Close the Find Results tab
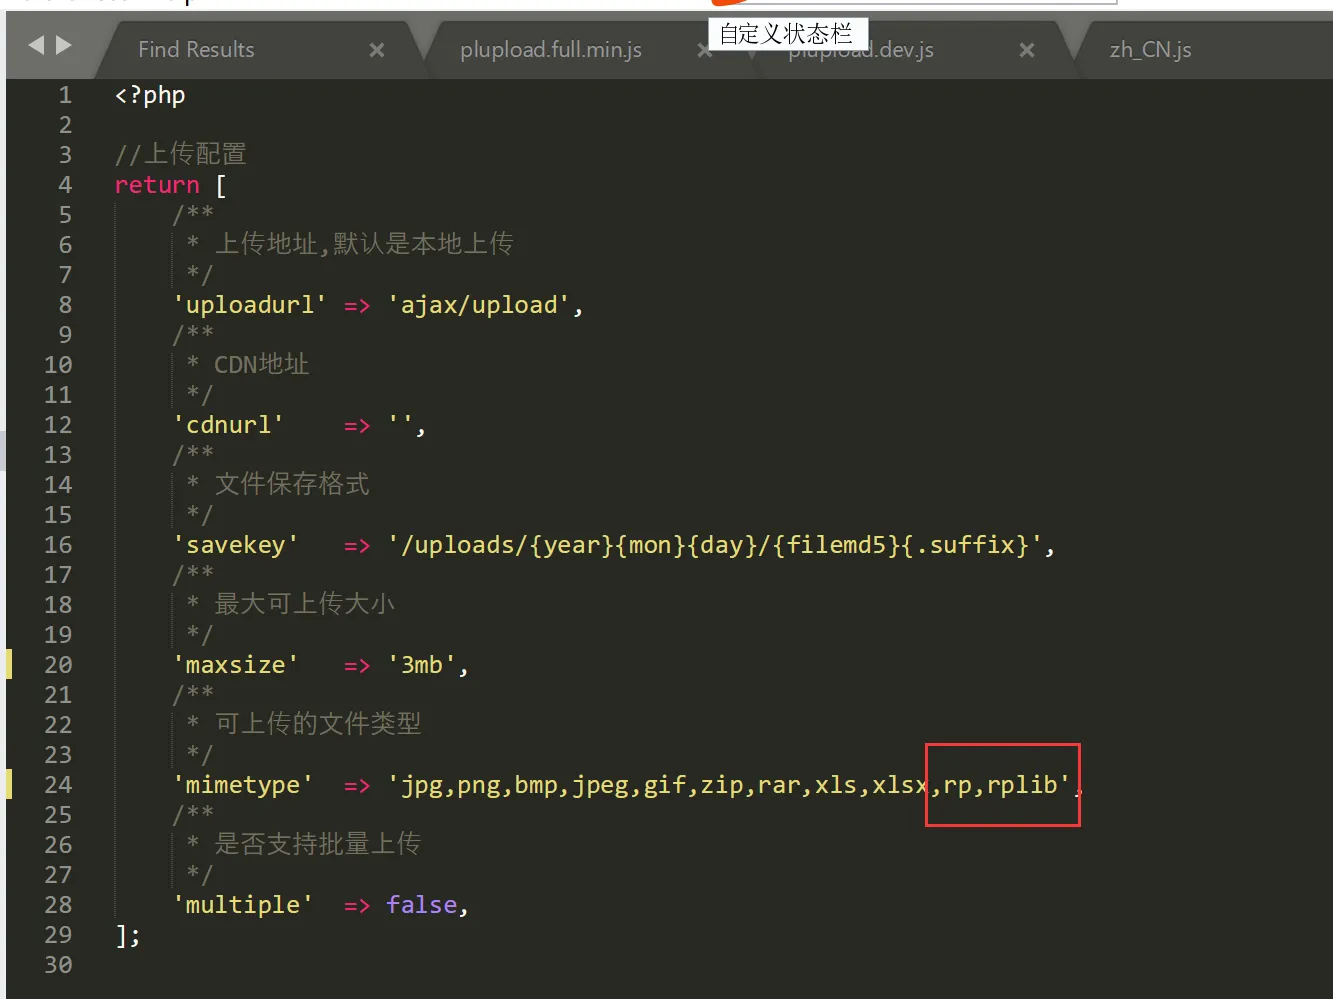Image resolution: width=1333 pixels, height=999 pixels. tap(377, 50)
